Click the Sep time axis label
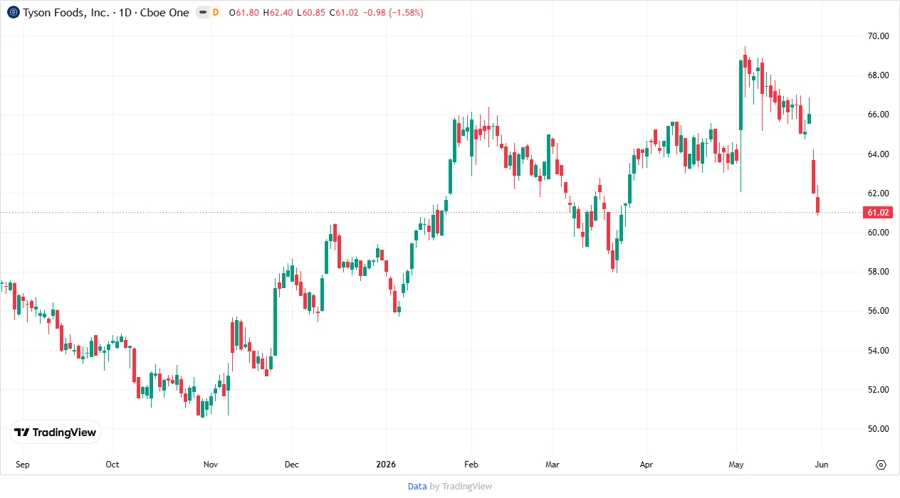 click(x=22, y=464)
